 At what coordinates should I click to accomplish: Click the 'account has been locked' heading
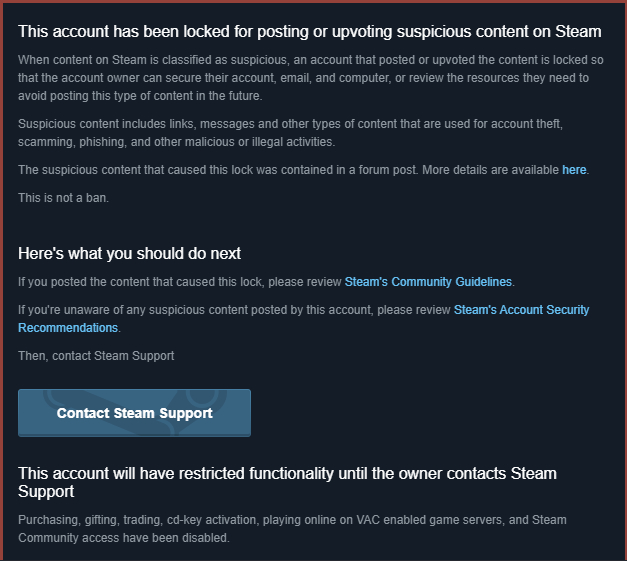click(309, 32)
